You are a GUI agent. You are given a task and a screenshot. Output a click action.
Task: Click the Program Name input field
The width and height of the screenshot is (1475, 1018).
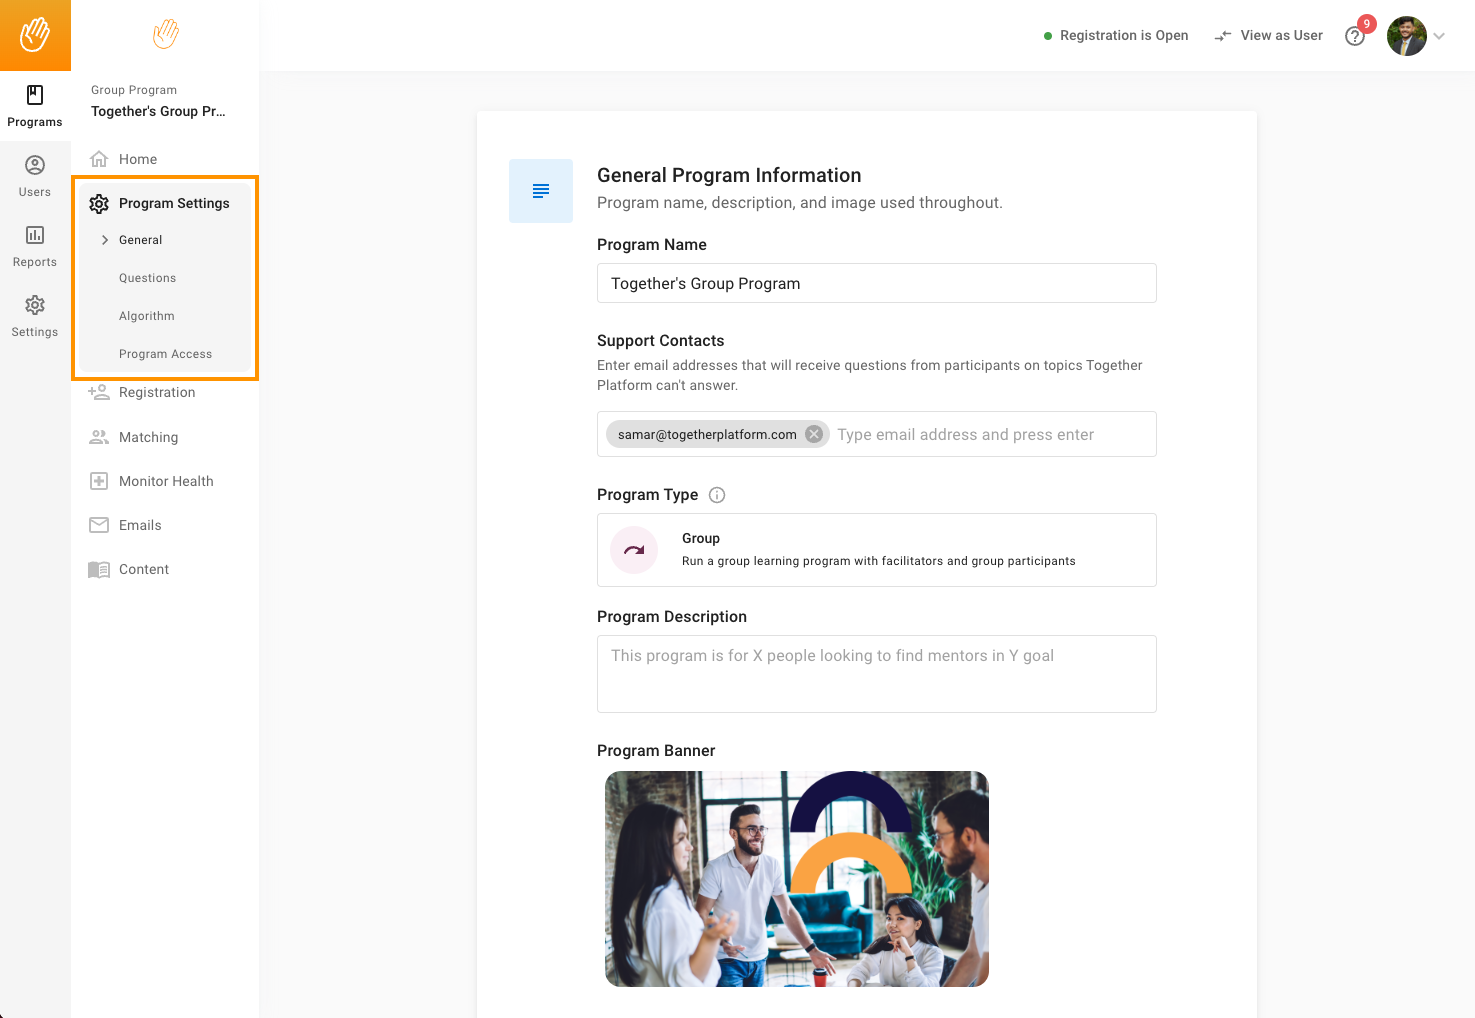[x=877, y=283]
